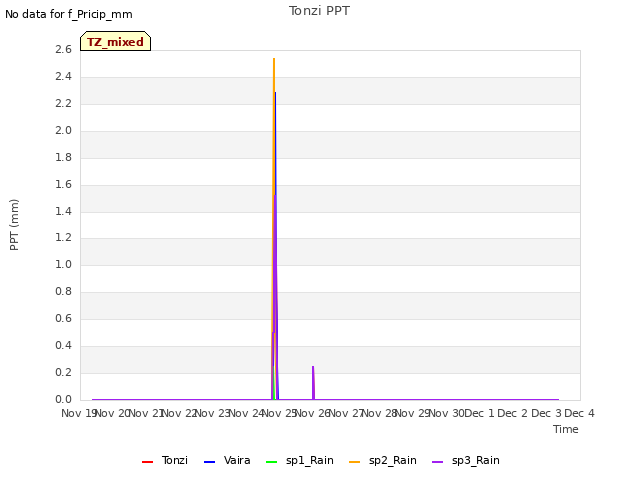
Task: Click the Dec 1 x-axis tick label
Action: (x=480, y=413)
